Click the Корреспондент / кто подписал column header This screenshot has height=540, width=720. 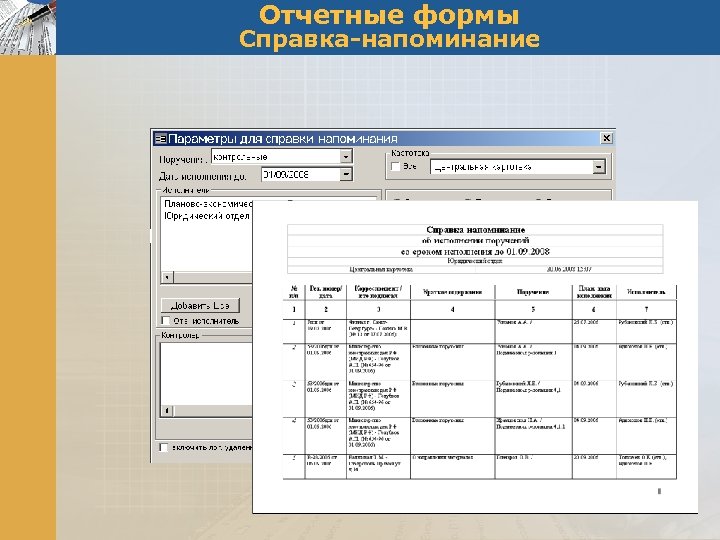pyautogui.click(x=378, y=292)
